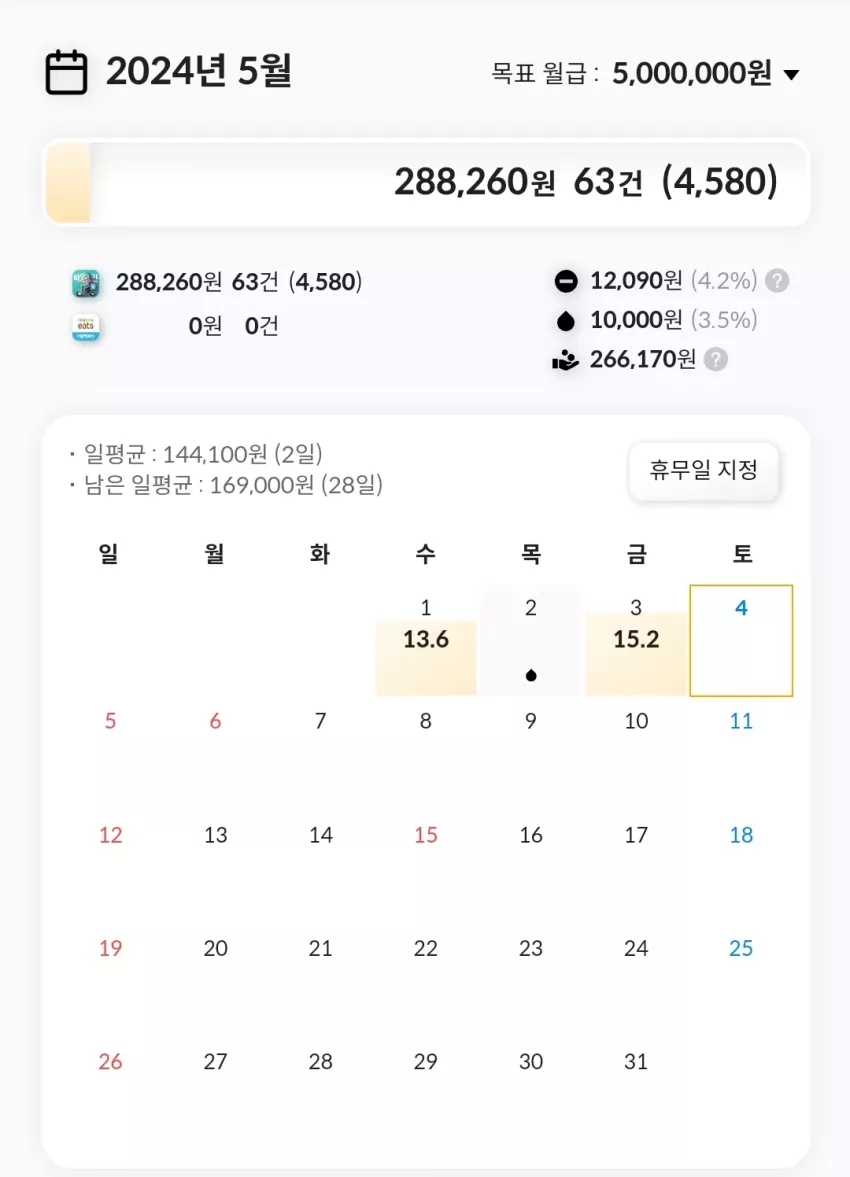Tap the 휴무일 지정 button
The width and height of the screenshot is (850, 1177).
pyautogui.click(x=704, y=471)
